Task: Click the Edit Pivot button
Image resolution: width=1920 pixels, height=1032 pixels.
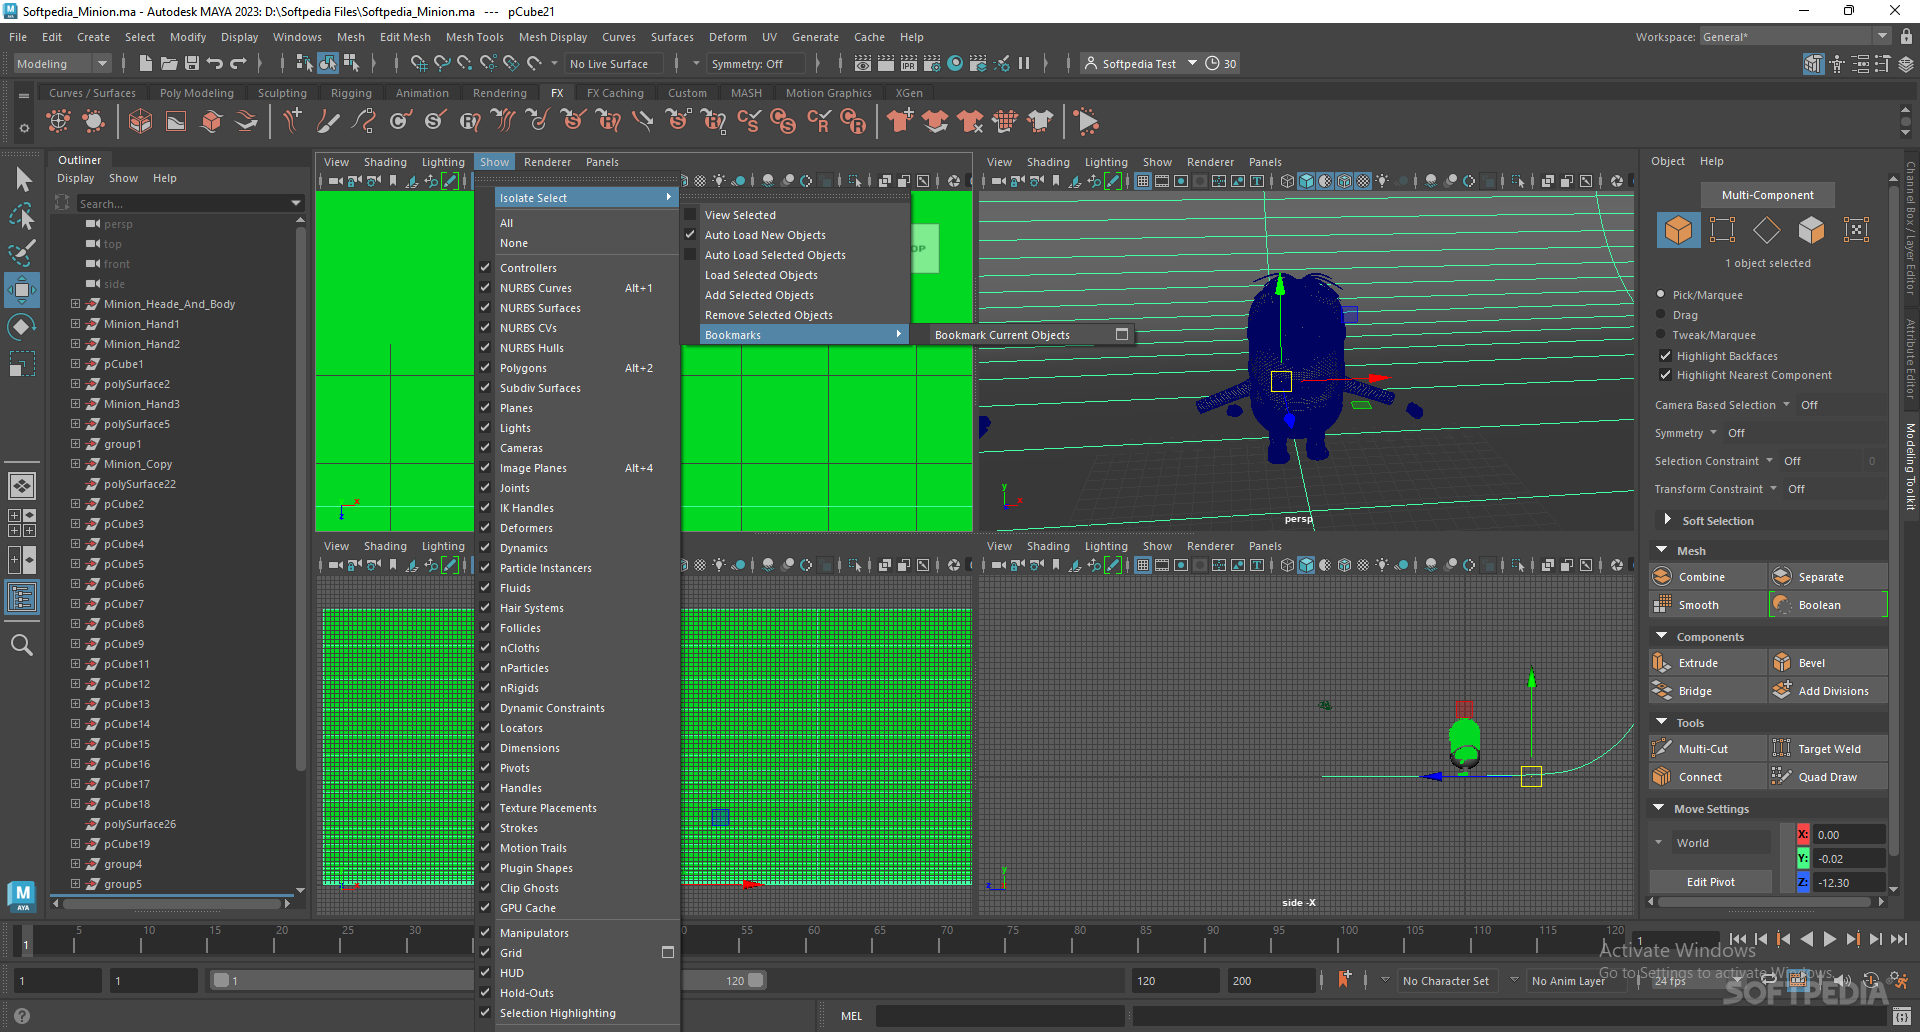Action: click(x=1711, y=882)
